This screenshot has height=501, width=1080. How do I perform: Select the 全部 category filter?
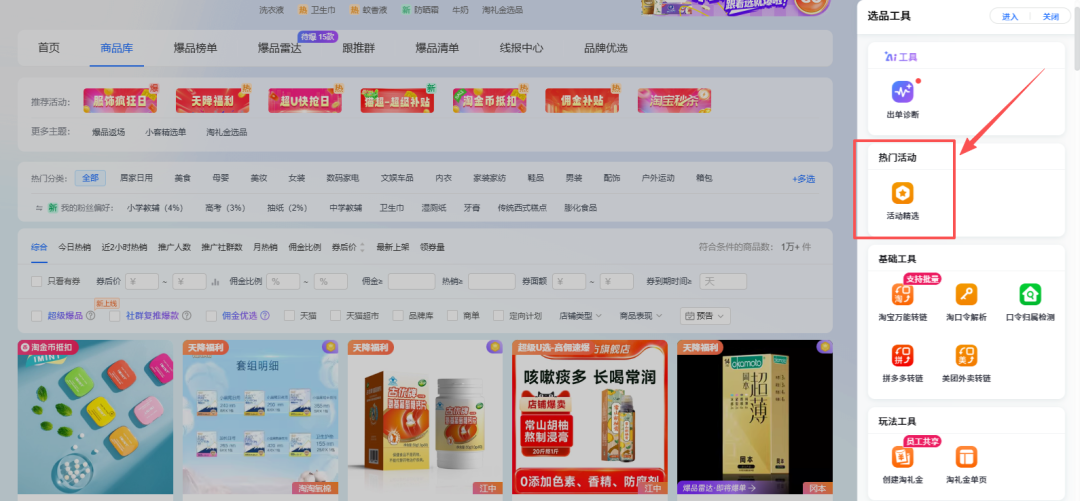pos(90,178)
